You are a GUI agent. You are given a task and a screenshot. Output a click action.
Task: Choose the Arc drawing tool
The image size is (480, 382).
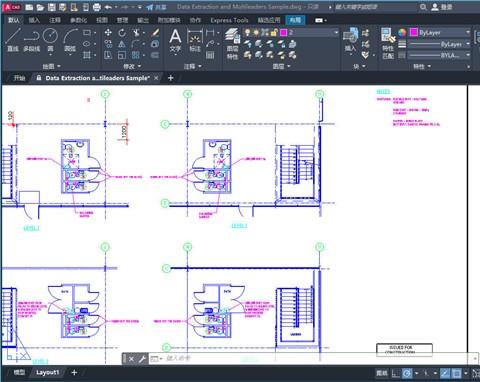click(x=70, y=39)
